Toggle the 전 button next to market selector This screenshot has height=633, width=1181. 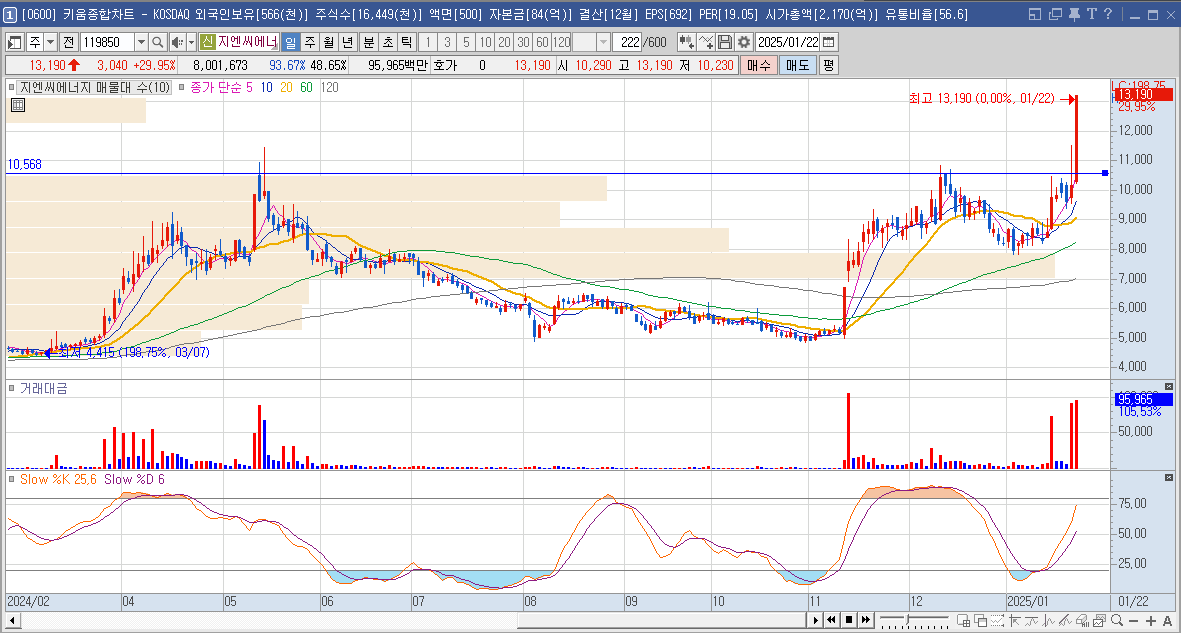coord(69,42)
